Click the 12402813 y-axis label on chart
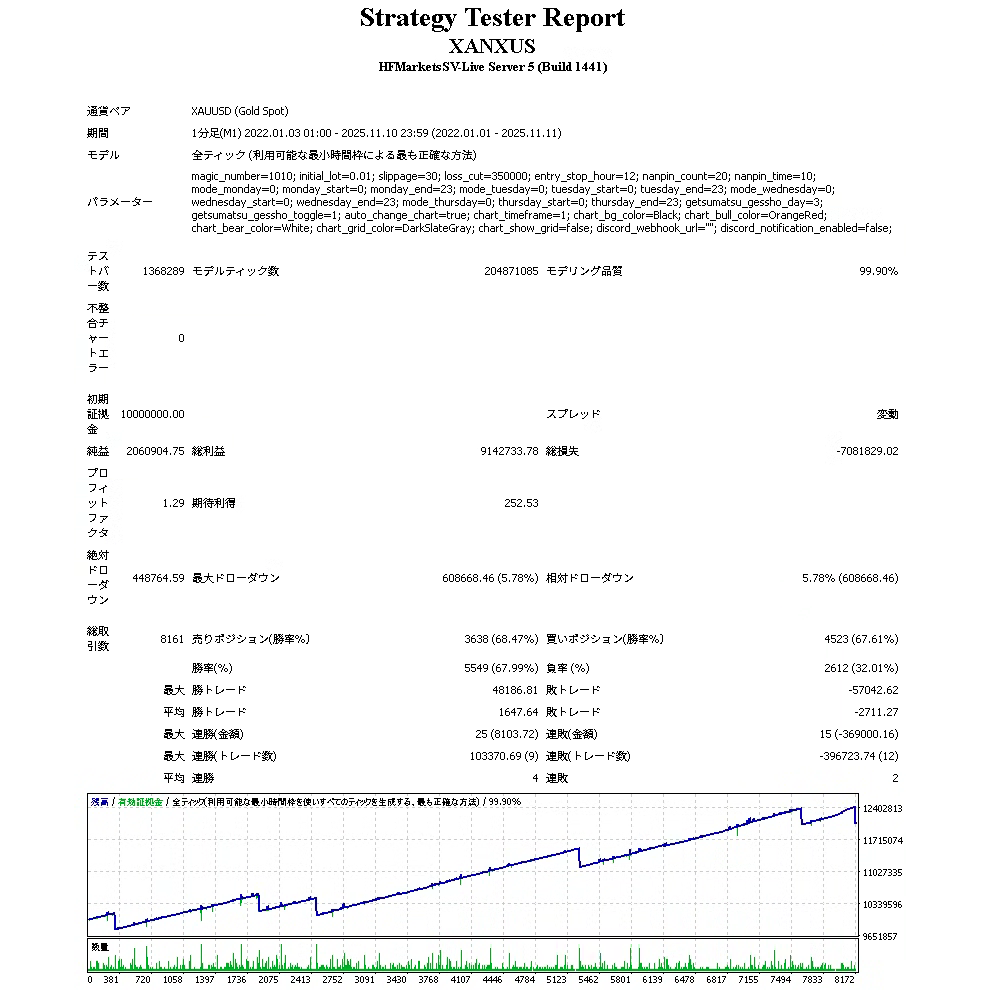 pyautogui.click(x=881, y=808)
